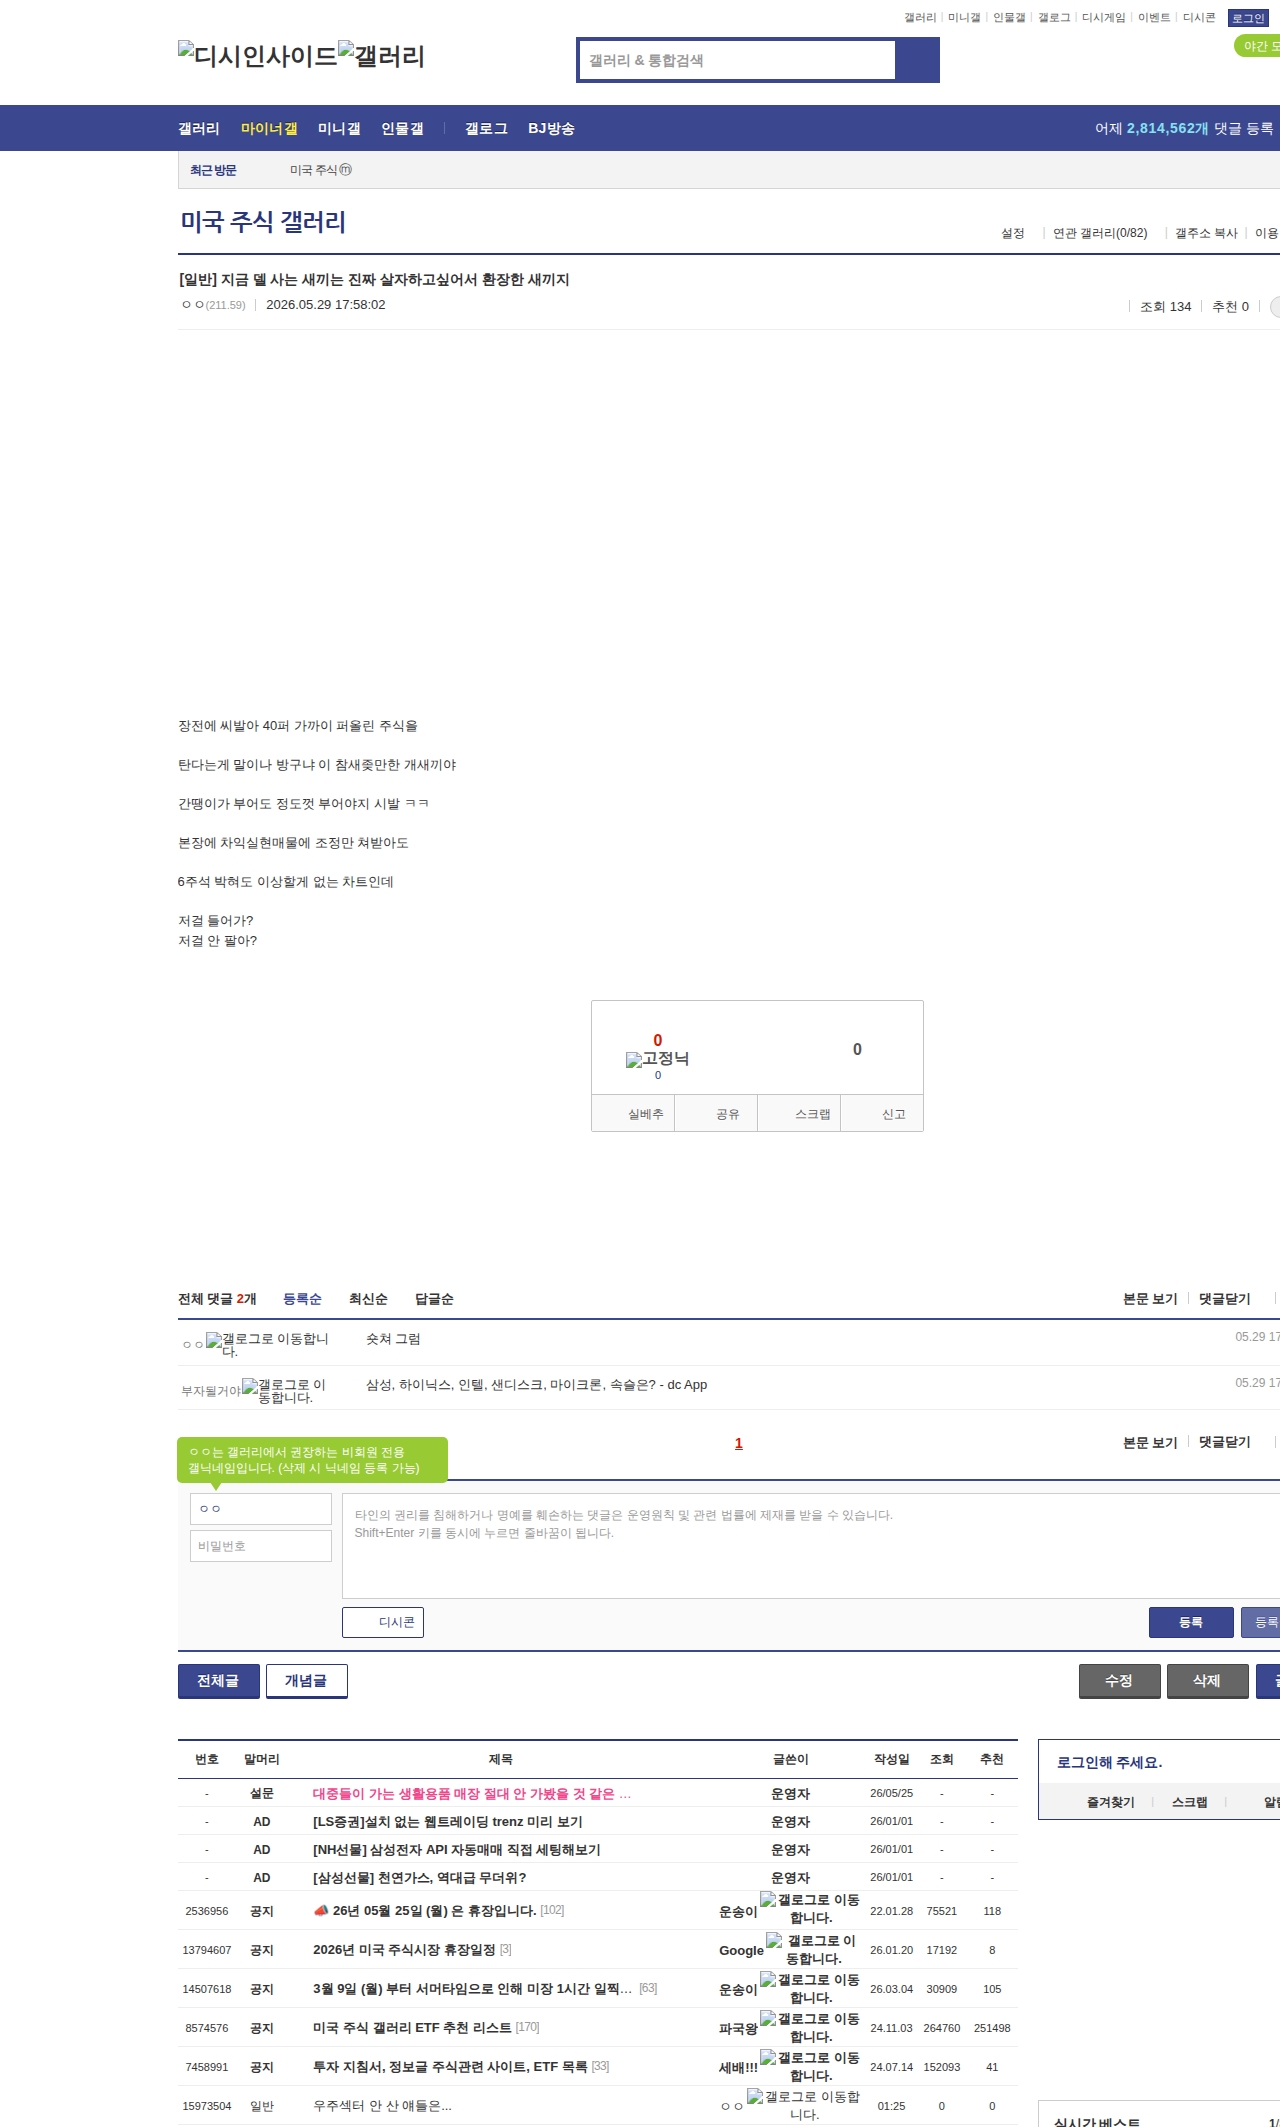Open 우주섹터 안 산 애들은... post
Viewport: 1280px width, 2127px height.
382,2105
